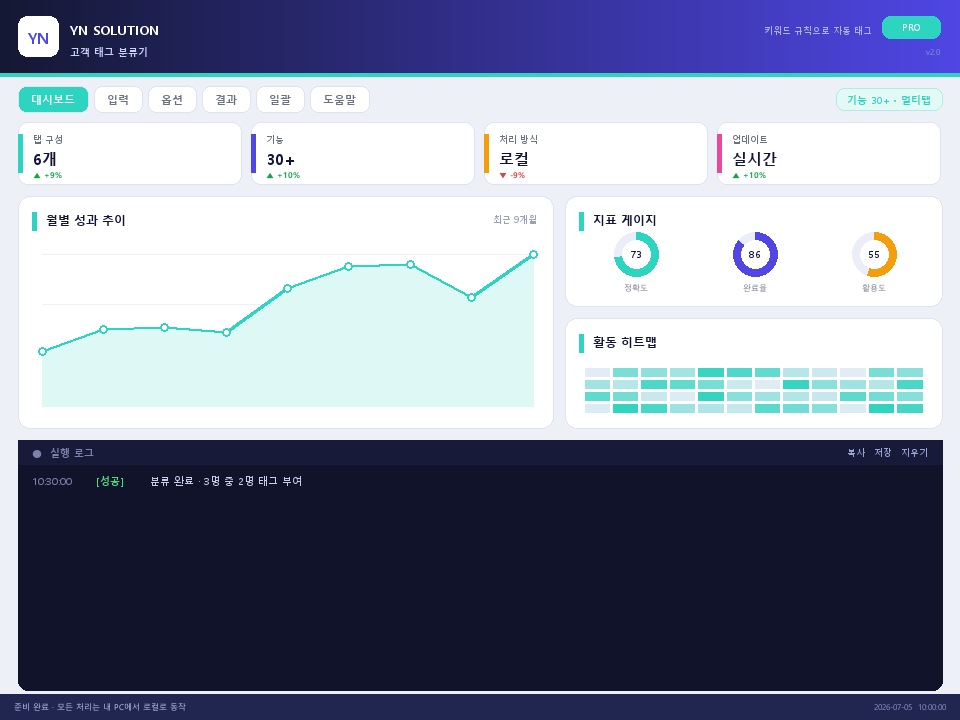Screen dimensions: 960x720
Task: Click the PRO badge button
Action: [911, 28]
